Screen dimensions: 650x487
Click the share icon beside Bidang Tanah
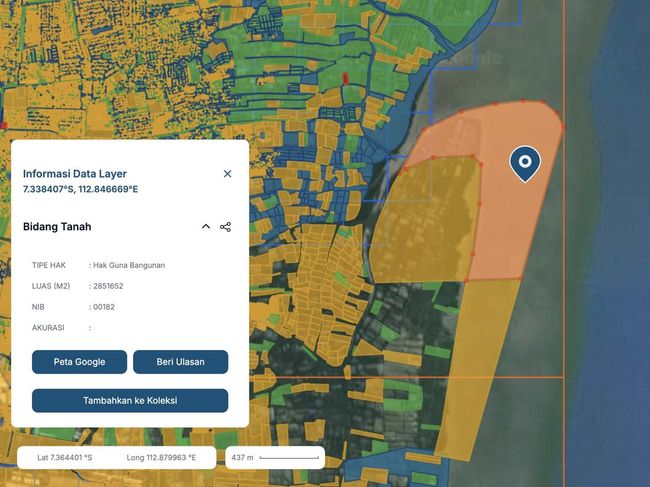(x=225, y=227)
